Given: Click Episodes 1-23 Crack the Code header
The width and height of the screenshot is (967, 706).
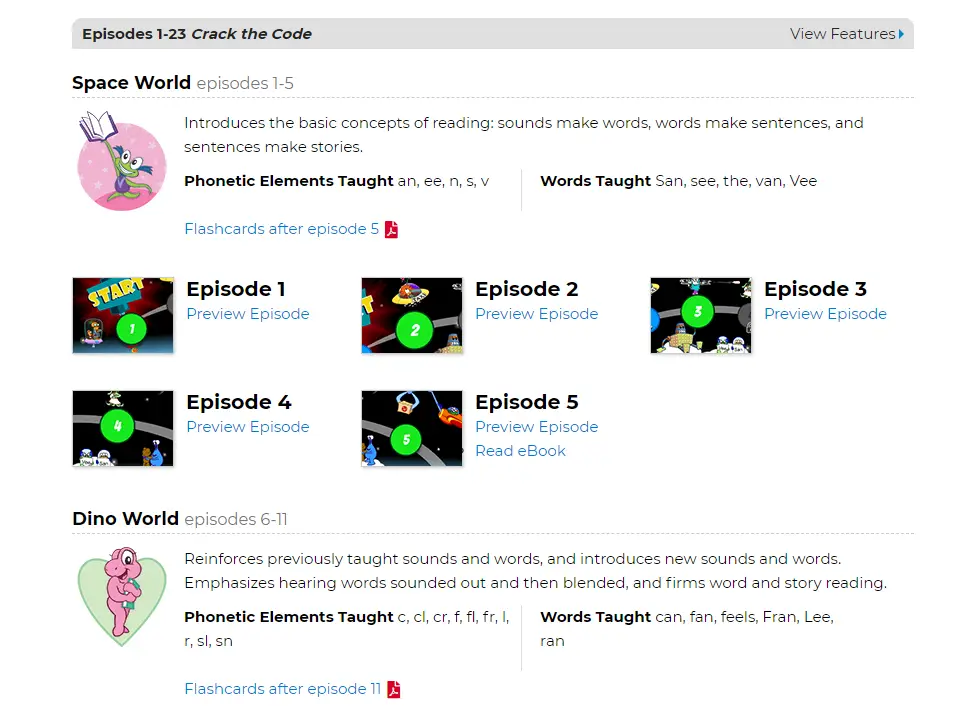Looking at the screenshot, I should point(197,34).
